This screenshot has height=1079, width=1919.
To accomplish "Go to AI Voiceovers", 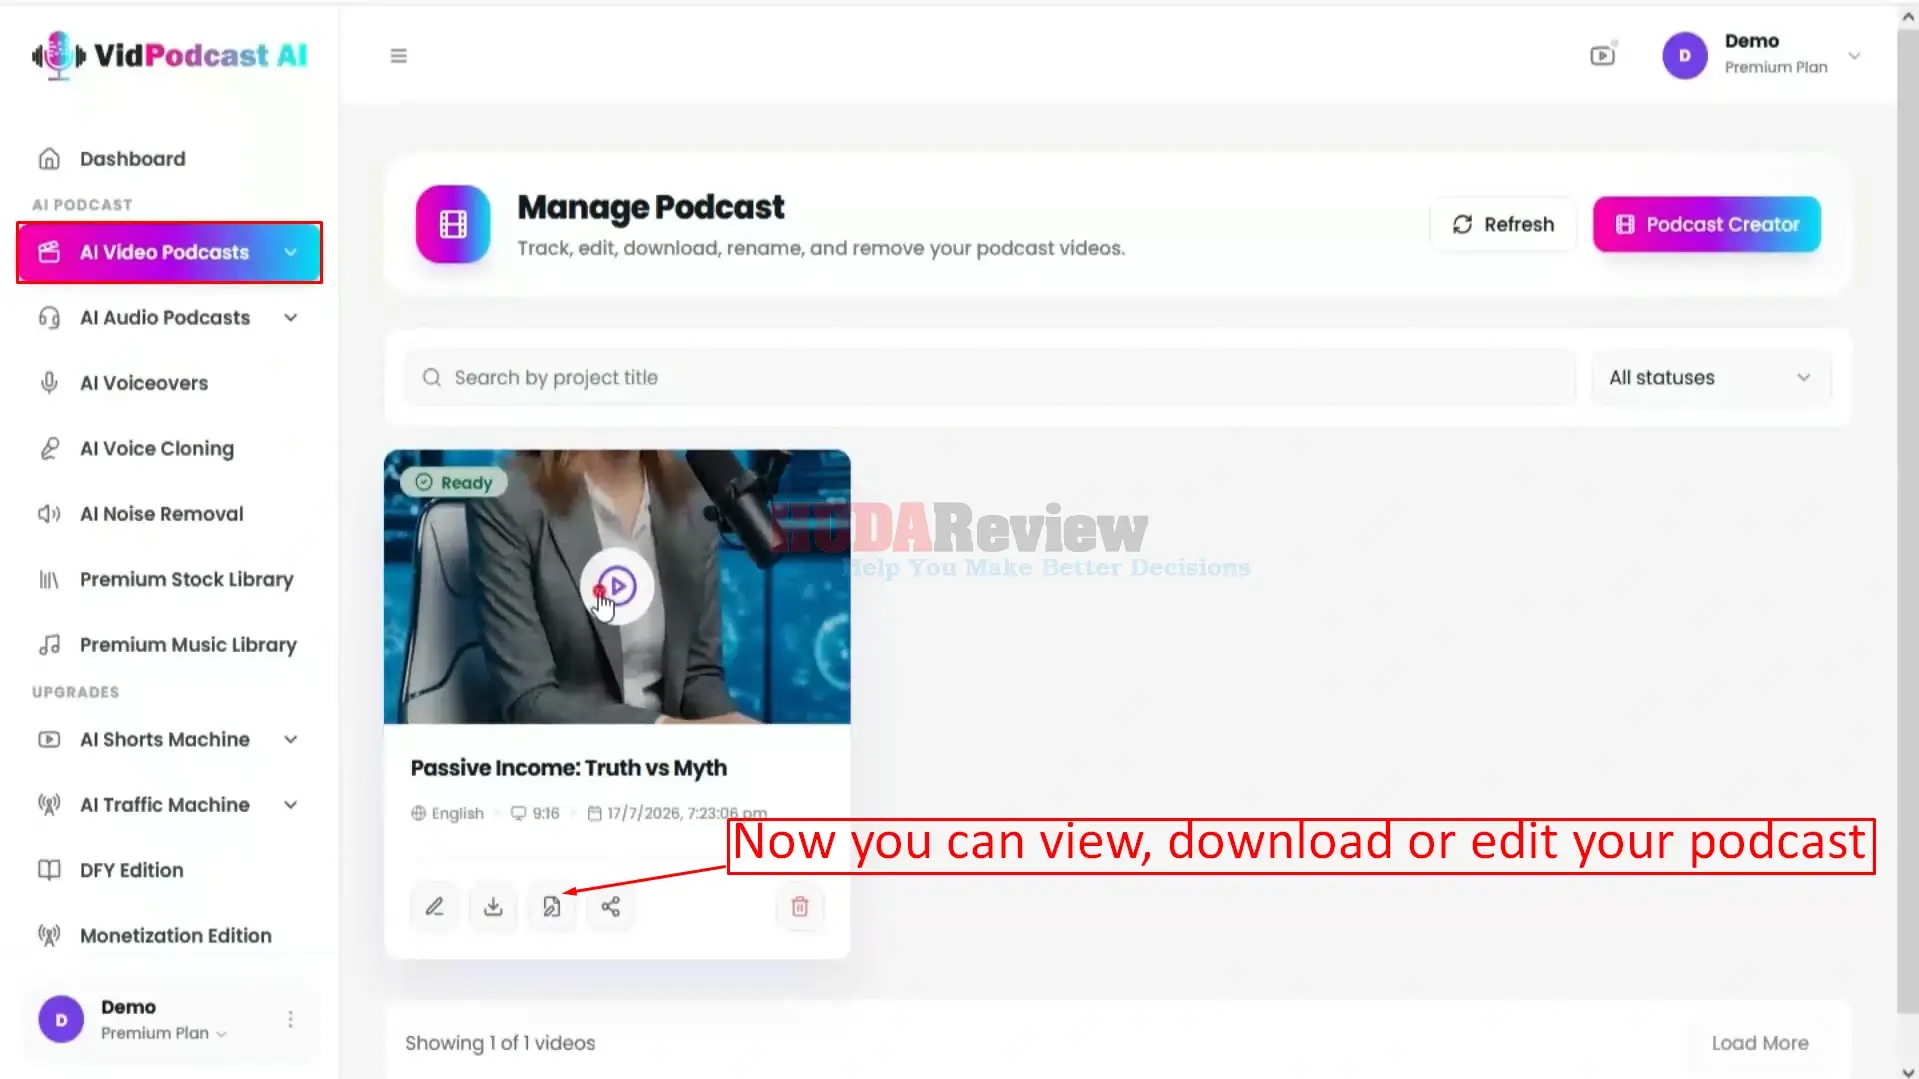I will 144,383.
